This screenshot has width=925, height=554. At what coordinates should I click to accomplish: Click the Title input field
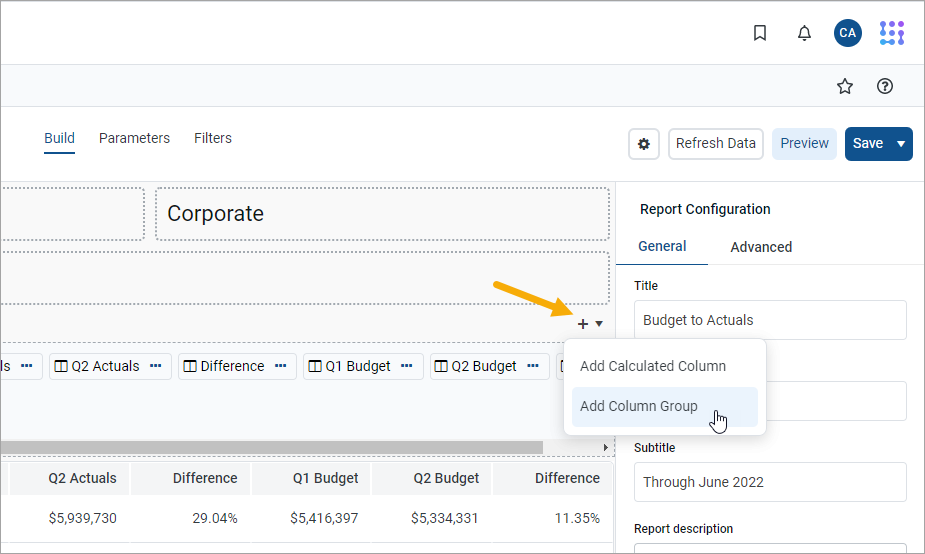[770, 320]
